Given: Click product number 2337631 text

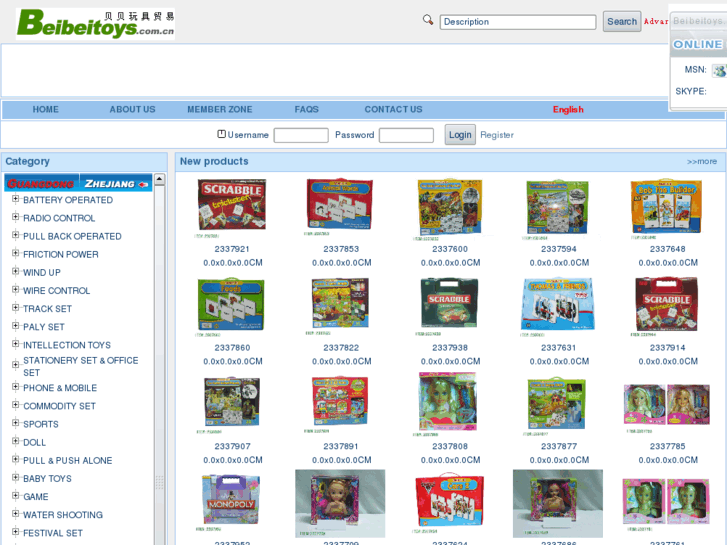Looking at the screenshot, I should tap(558, 347).
